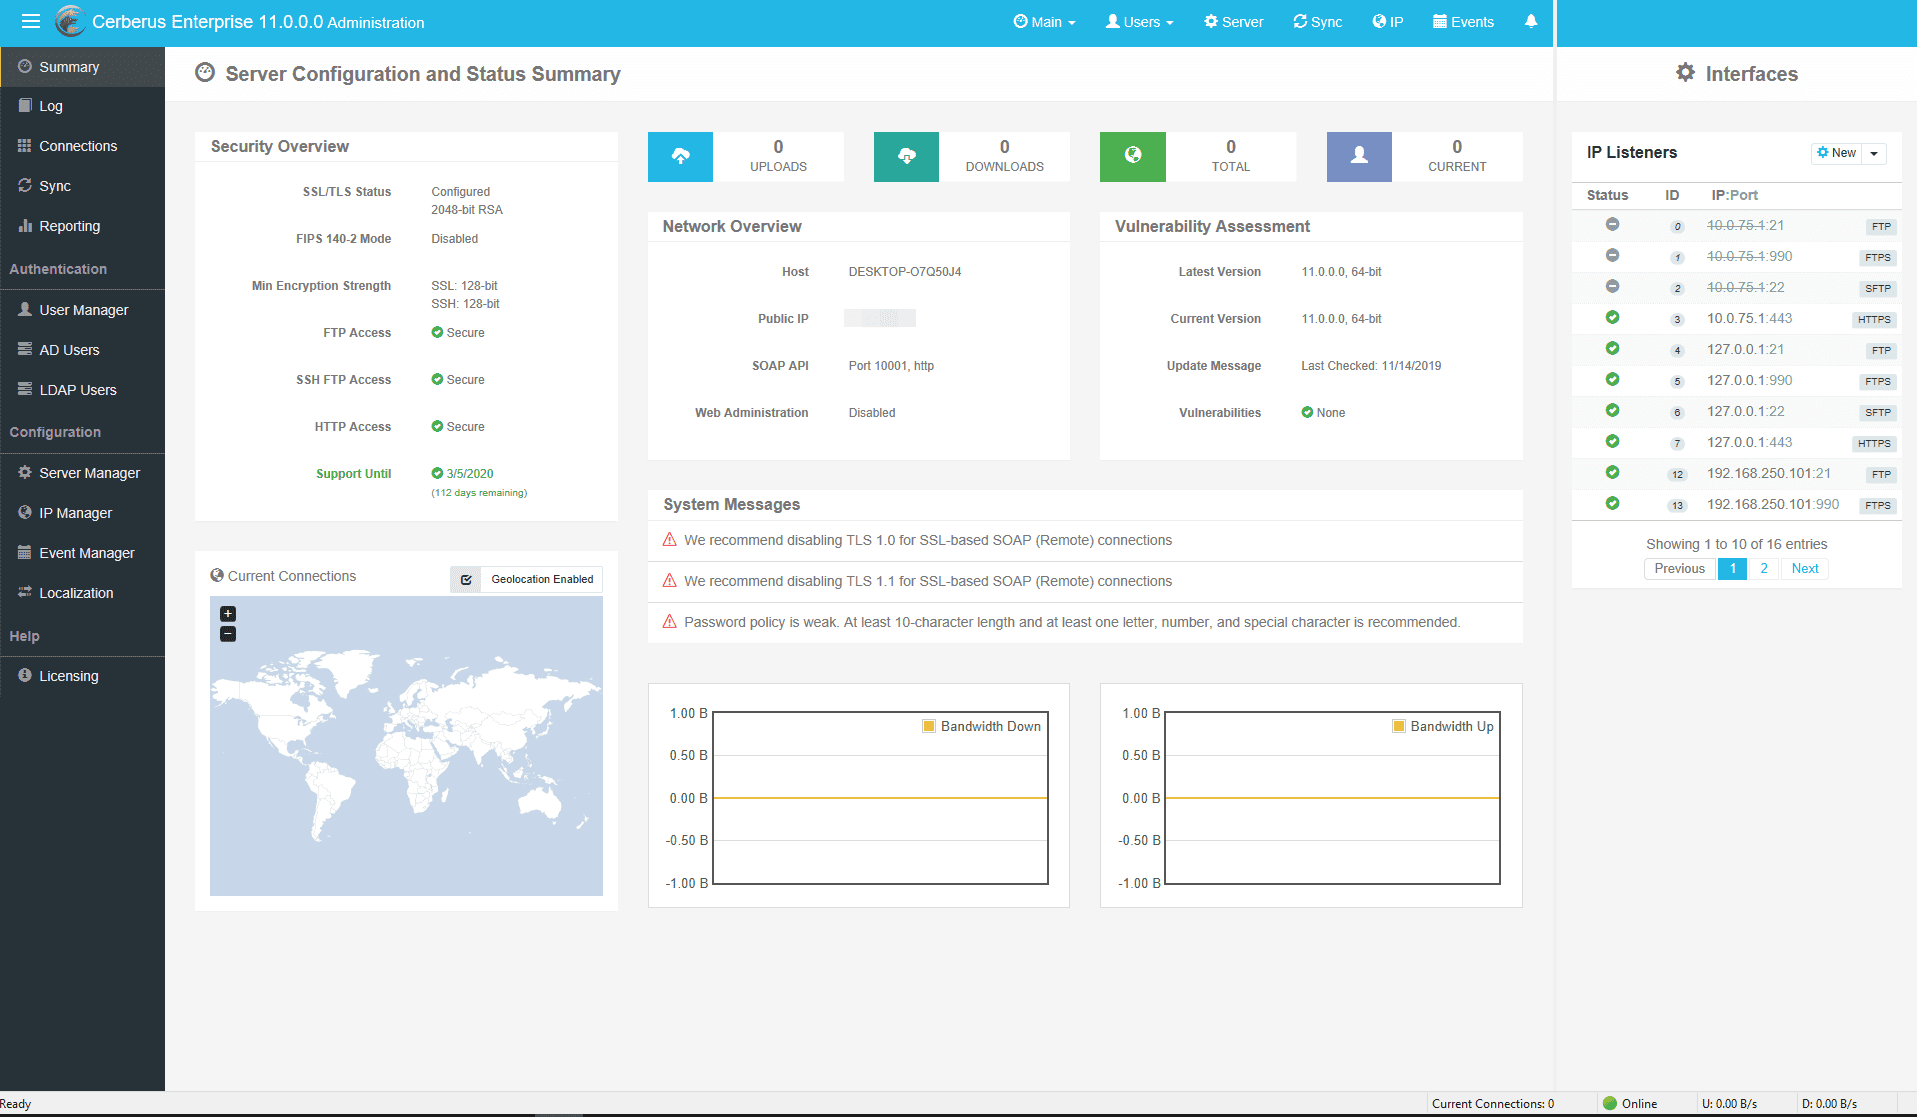Click the Current Connections world map
The width and height of the screenshot is (1917, 1117).
pyautogui.click(x=406, y=746)
